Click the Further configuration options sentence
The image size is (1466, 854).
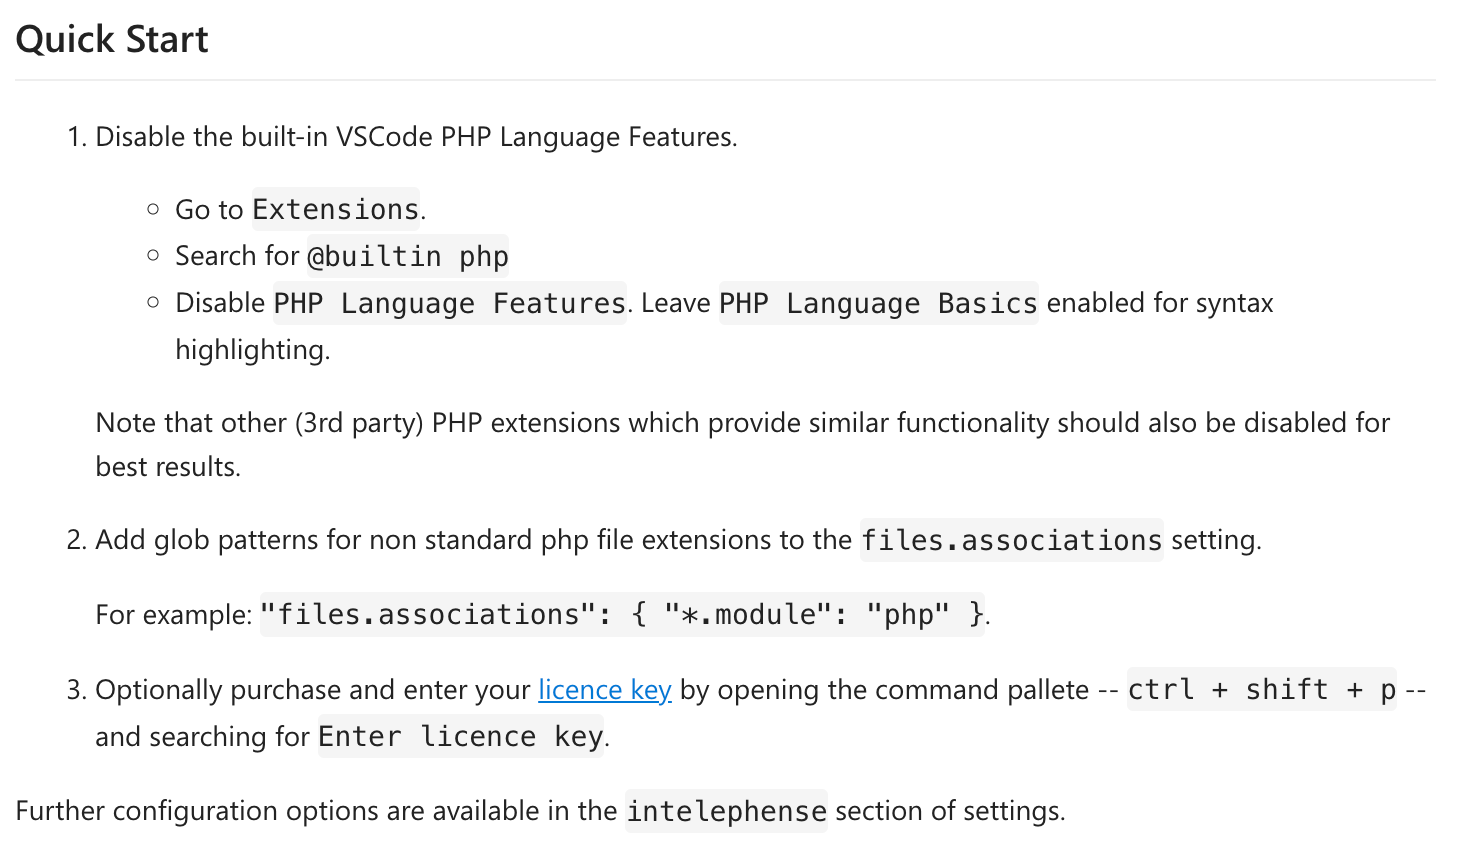tap(540, 810)
